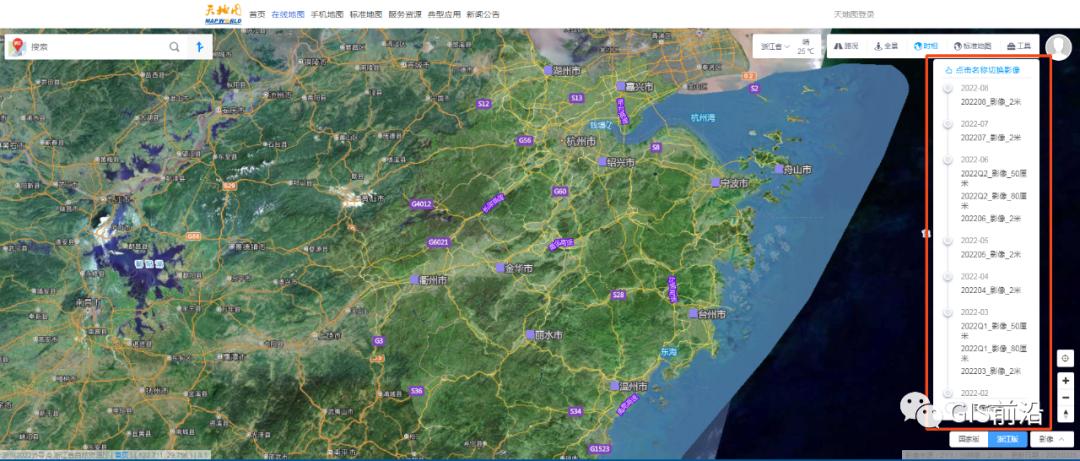The height and width of the screenshot is (461, 1080).
Task: Click the 杭州市 city label on map
Action: coord(581,142)
